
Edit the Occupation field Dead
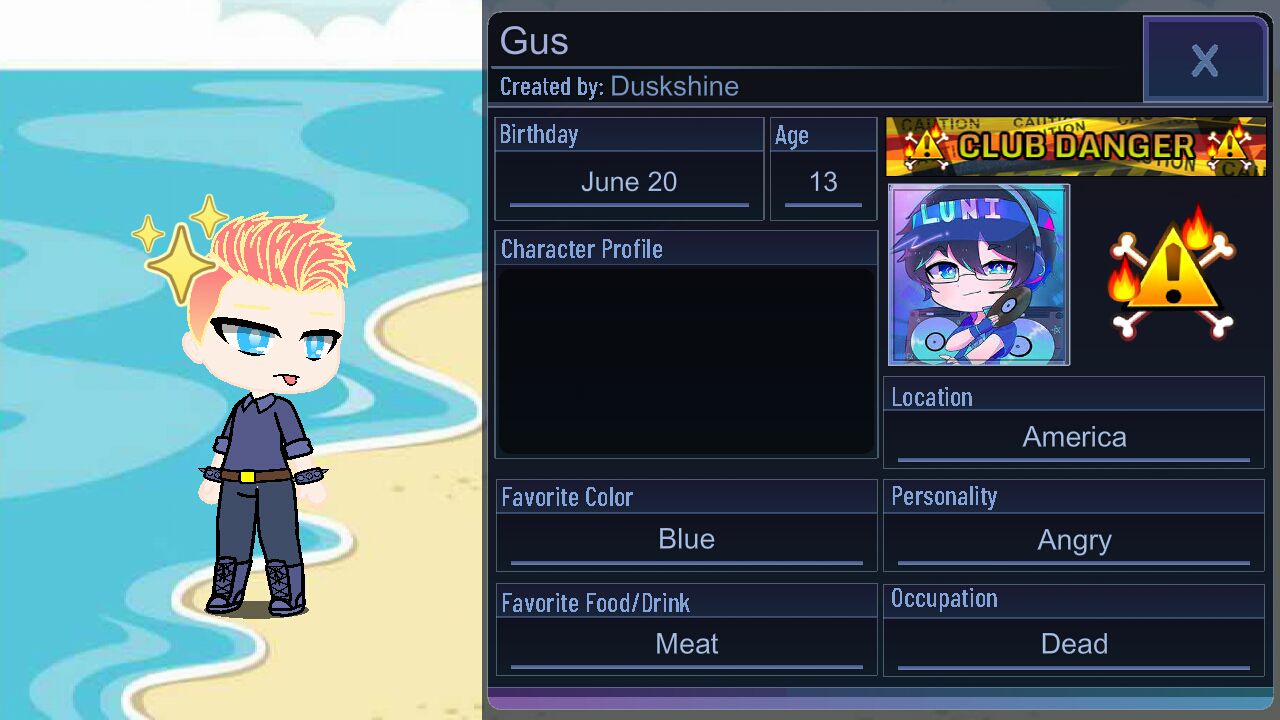click(1074, 644)
